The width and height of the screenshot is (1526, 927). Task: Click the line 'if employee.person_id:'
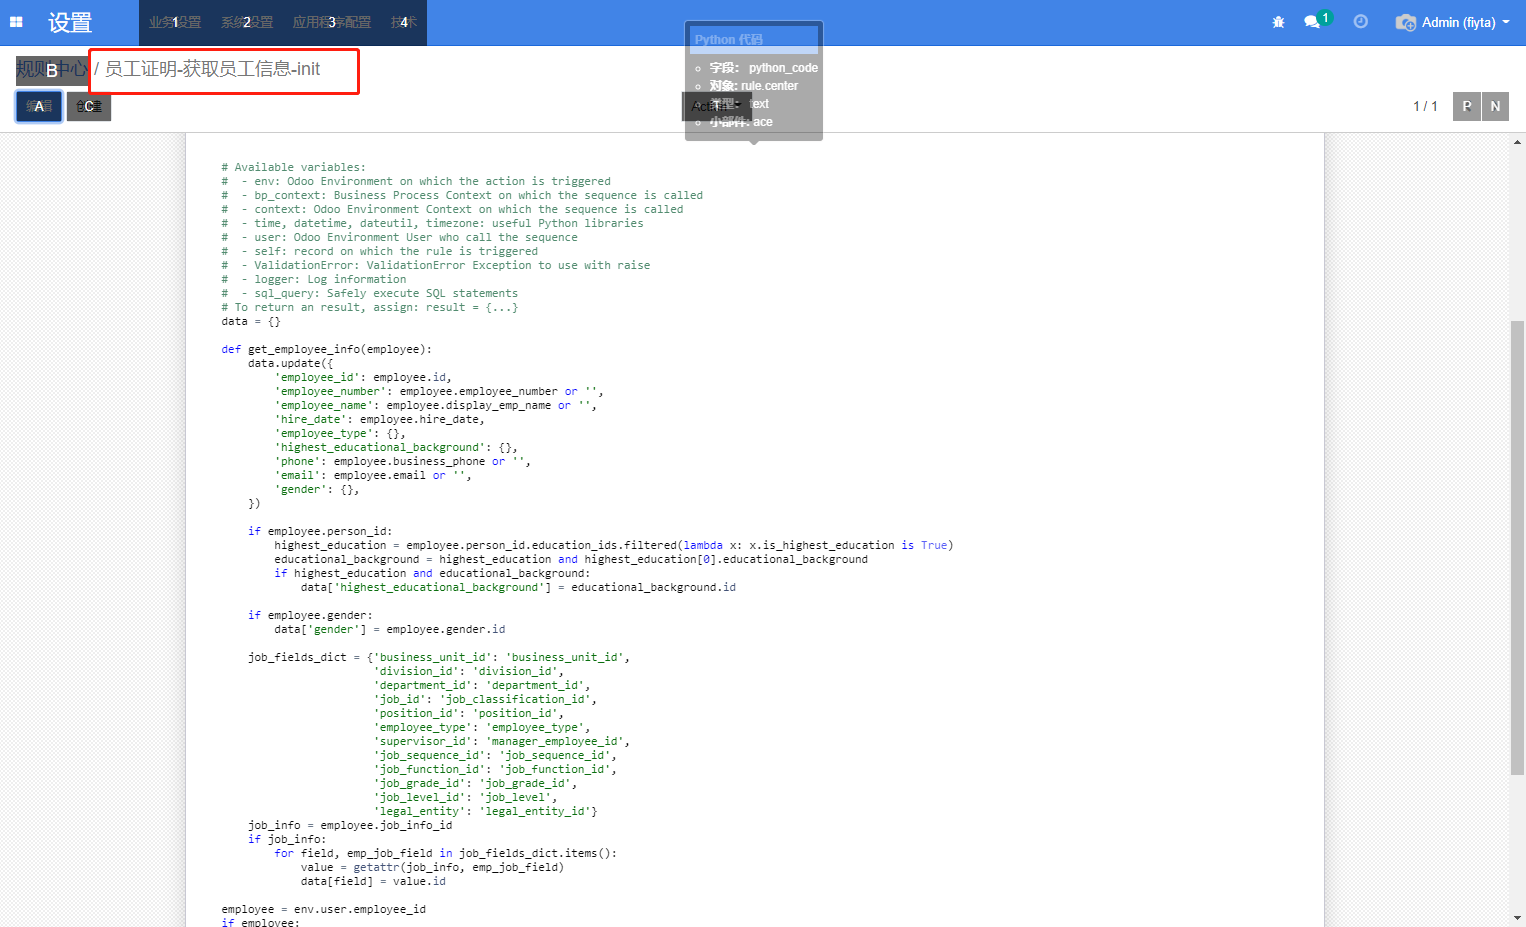[x=320, y=531]
